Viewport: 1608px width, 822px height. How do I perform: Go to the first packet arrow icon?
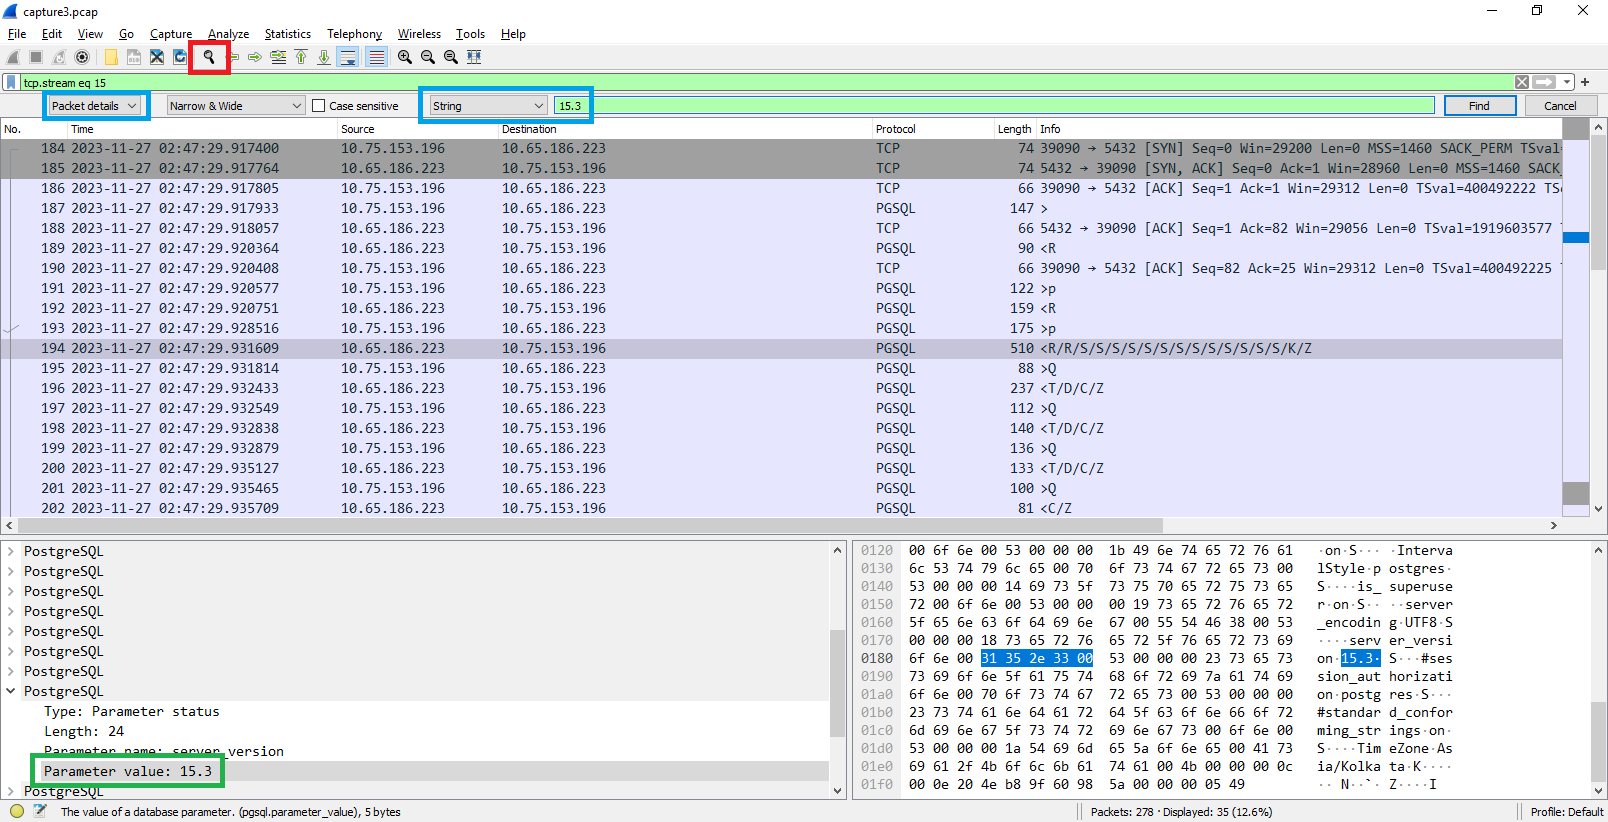301,57
